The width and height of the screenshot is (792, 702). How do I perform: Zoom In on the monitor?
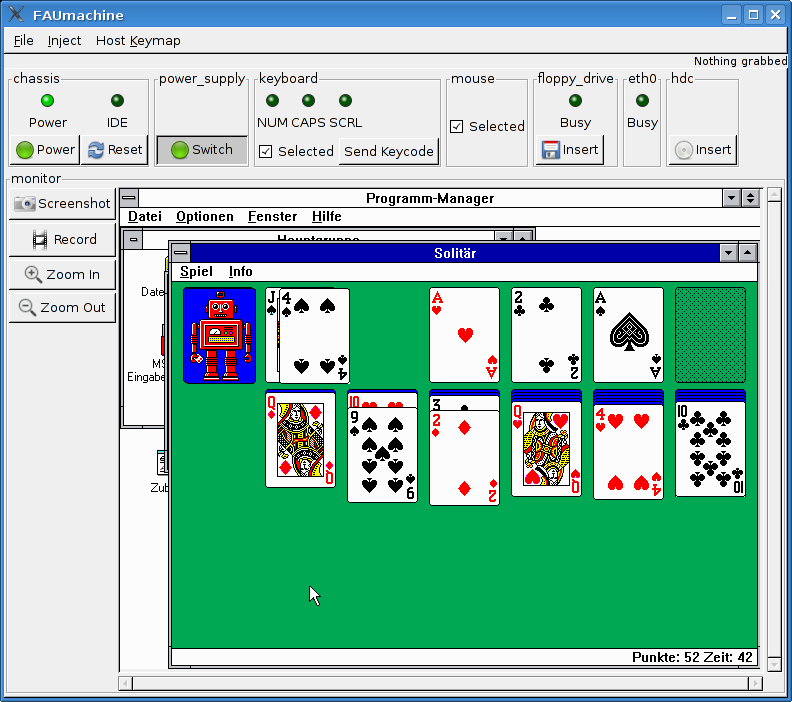click(x=62, y=274)
